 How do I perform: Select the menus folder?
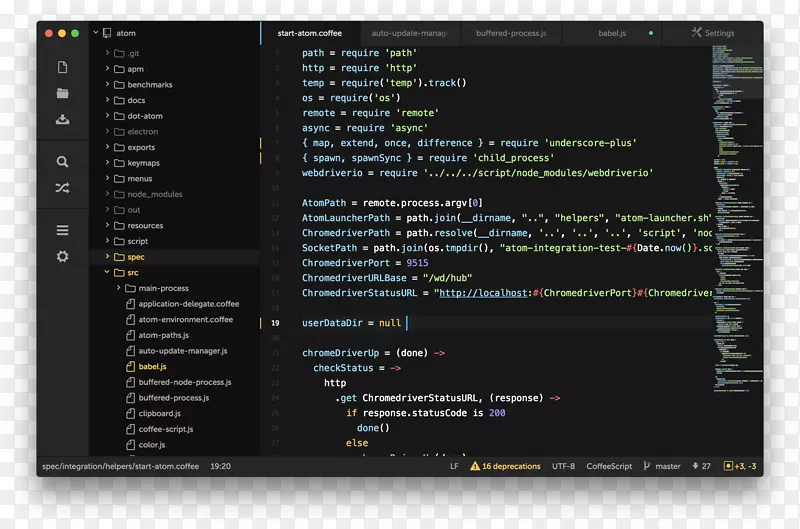(x=140, y=179)
